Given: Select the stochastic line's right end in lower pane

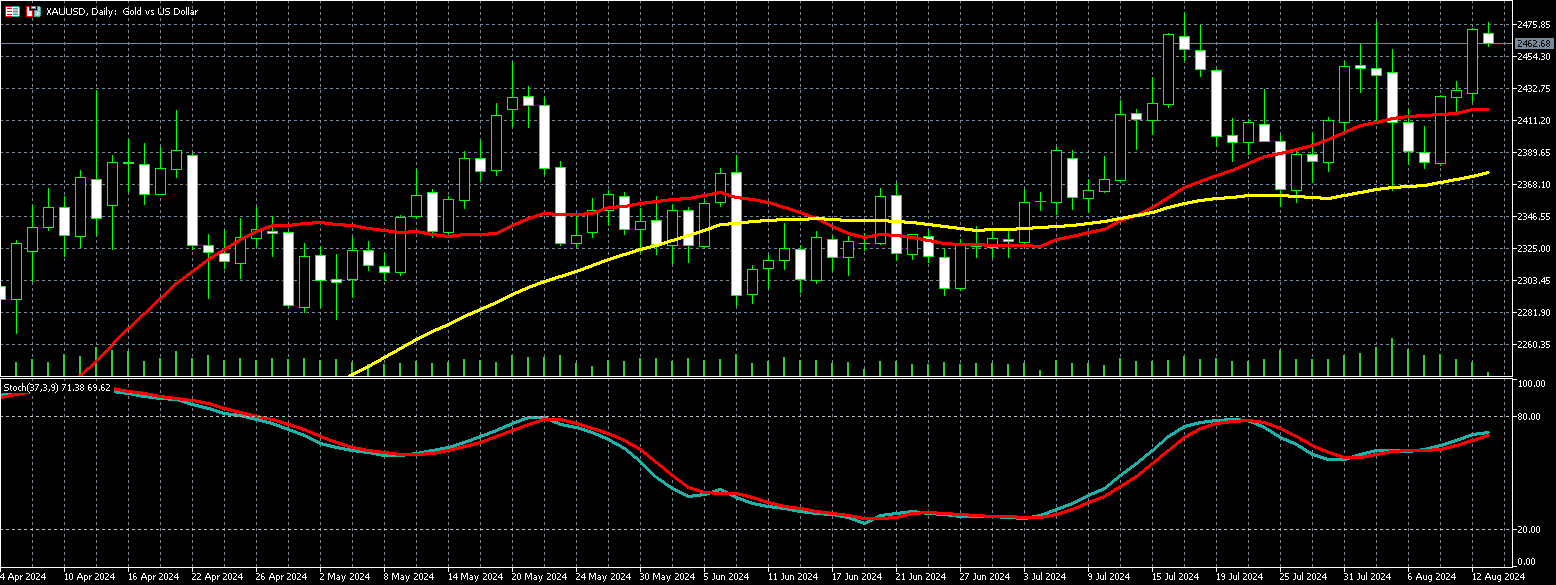Looking at the screenshot, I should pos(1487,433).
